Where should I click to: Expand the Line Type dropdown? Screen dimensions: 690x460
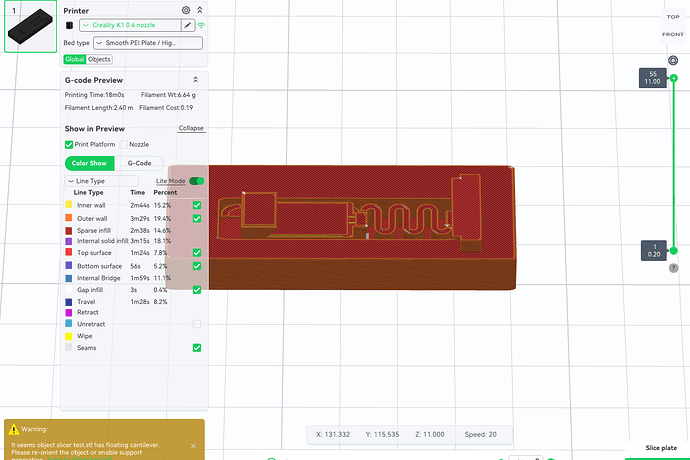101,181
